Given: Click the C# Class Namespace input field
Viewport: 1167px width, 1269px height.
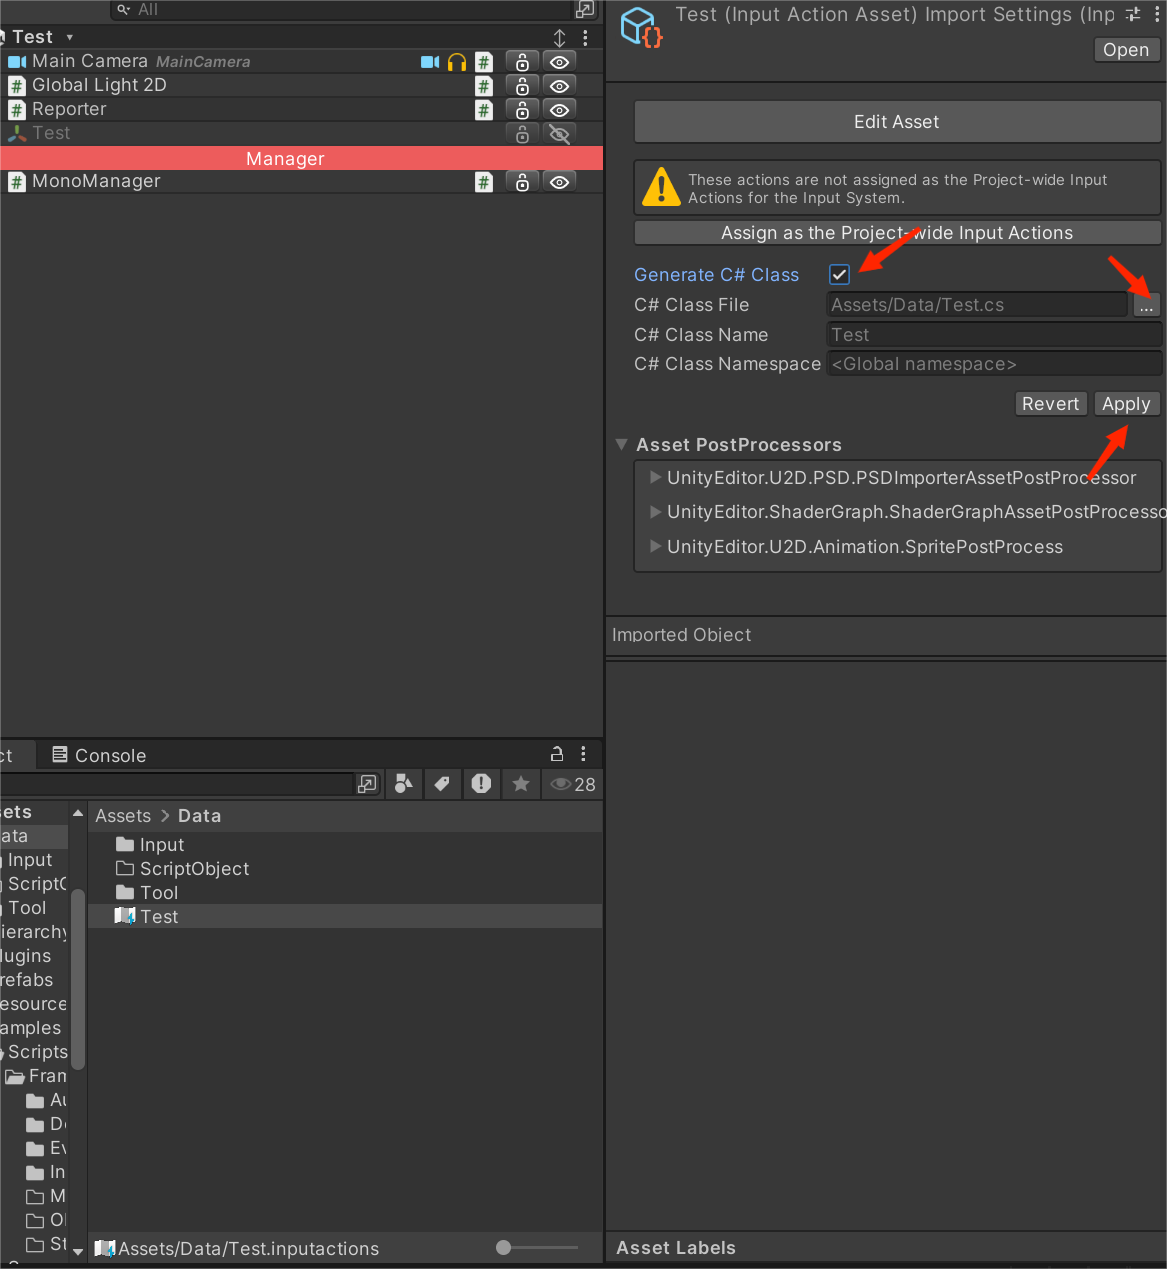Looking at the screenshot, I should (x=994, y=364).
